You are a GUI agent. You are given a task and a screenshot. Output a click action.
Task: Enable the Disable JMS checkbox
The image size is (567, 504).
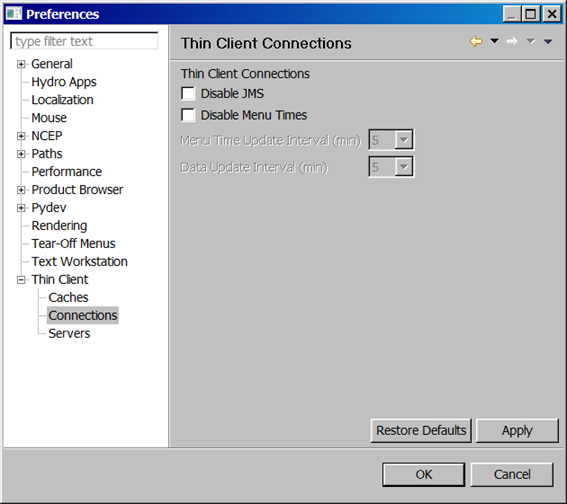tap(188, 94)
